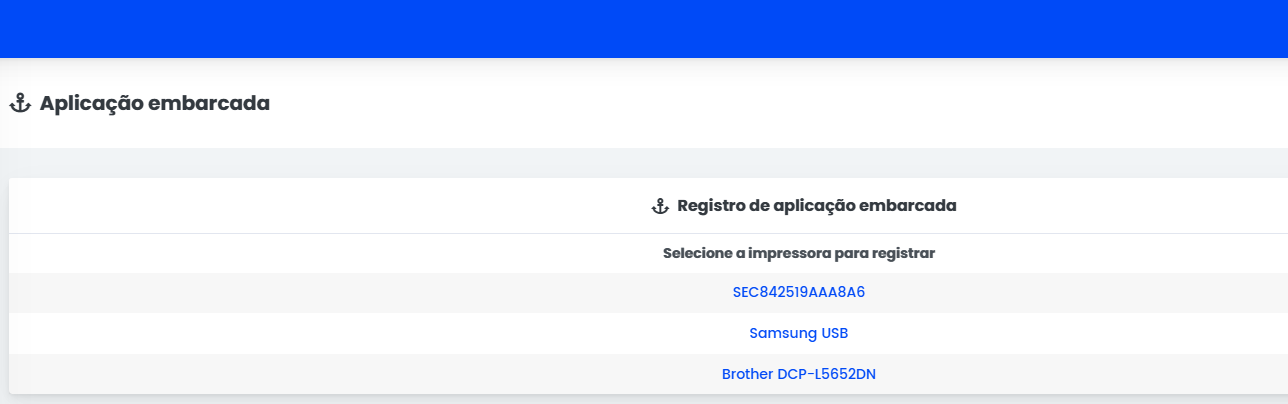The image size is (1288, 404).
Task: Open the Brother DCP-L5652DN printer link
Action: pyautogui.click(x=798, y=374)
